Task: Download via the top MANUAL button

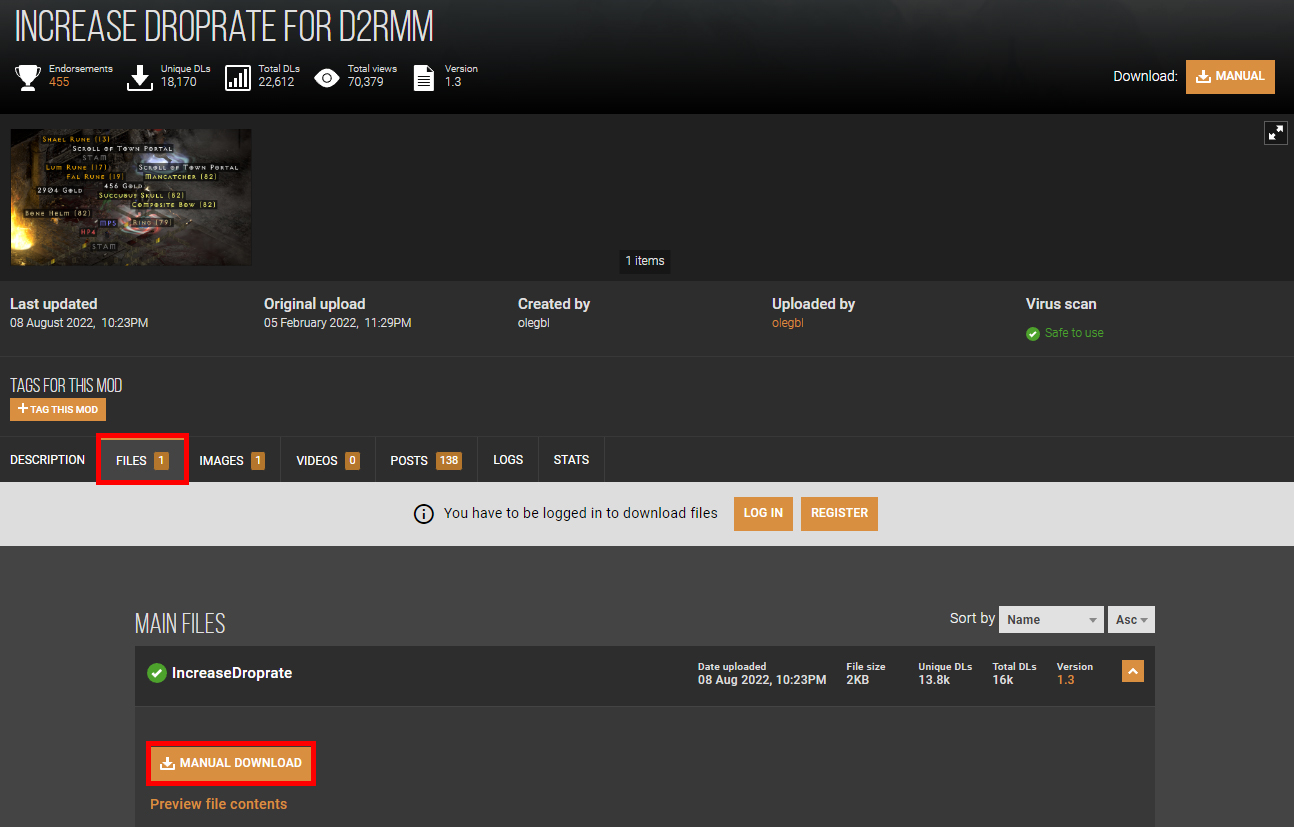Action: [1230, 77]
